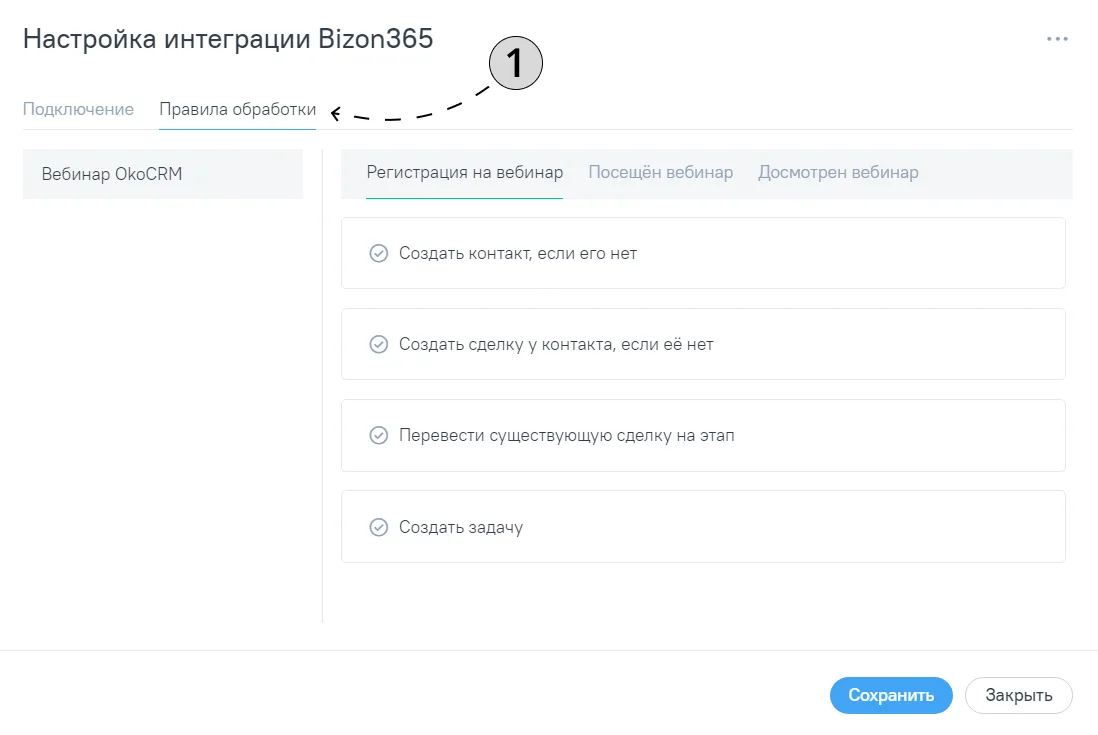
Task: Click the 'Настройка интеграции Bizon365' heading
Action: (x=228, y=38)
